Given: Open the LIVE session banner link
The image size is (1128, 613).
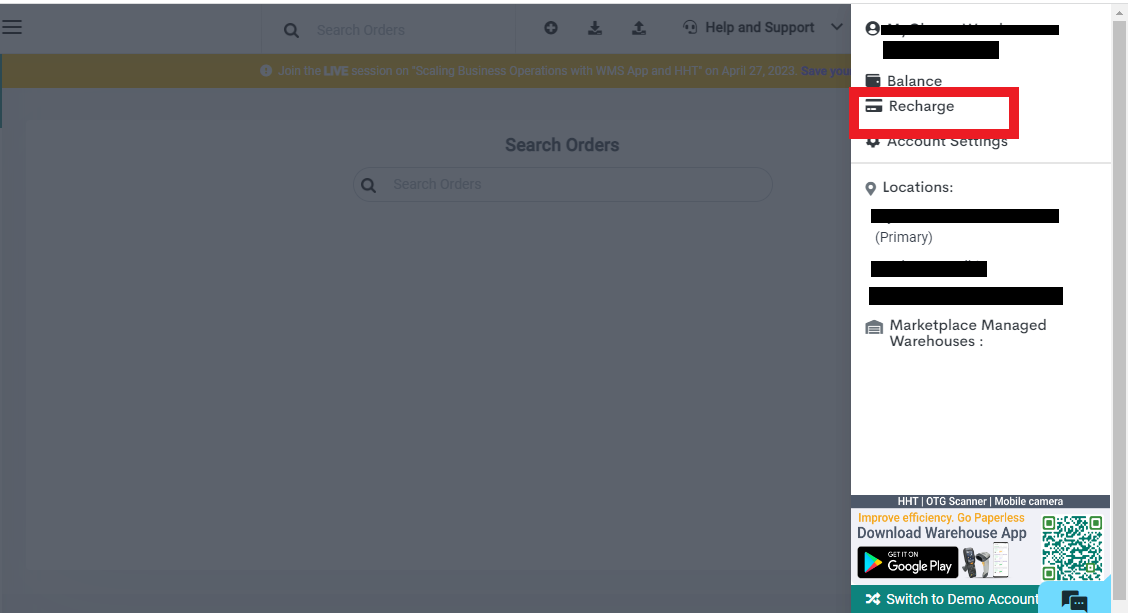Looking at the screenshot, I should pyautogui.click(x=826, y=71).
